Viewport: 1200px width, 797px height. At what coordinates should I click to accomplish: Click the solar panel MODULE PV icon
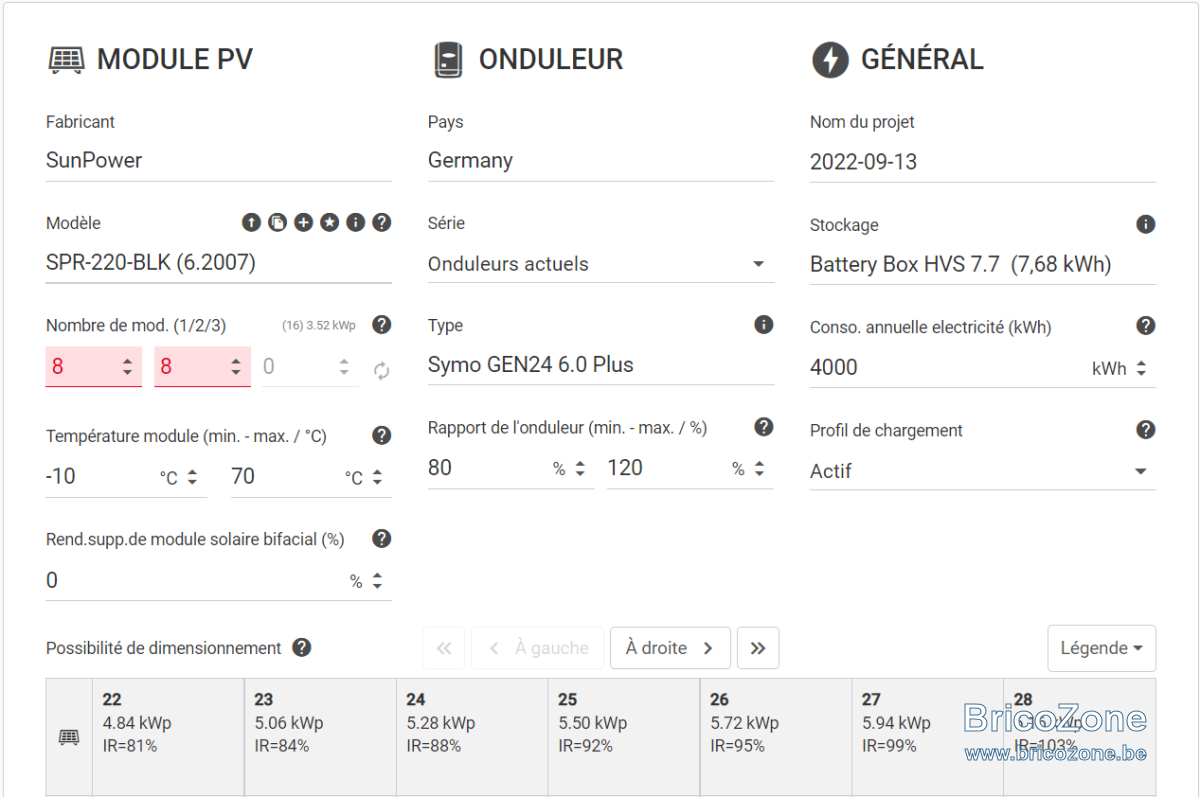67,60
